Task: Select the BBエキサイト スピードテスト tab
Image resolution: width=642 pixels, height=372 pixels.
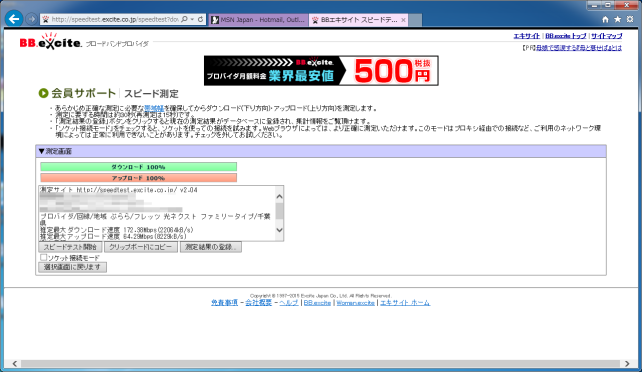Action: [x=355, y=20]
